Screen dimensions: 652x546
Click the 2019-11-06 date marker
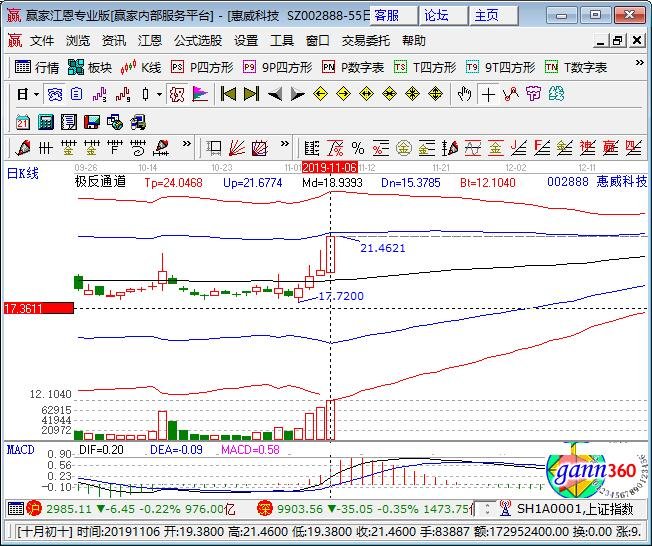(330, 168)
